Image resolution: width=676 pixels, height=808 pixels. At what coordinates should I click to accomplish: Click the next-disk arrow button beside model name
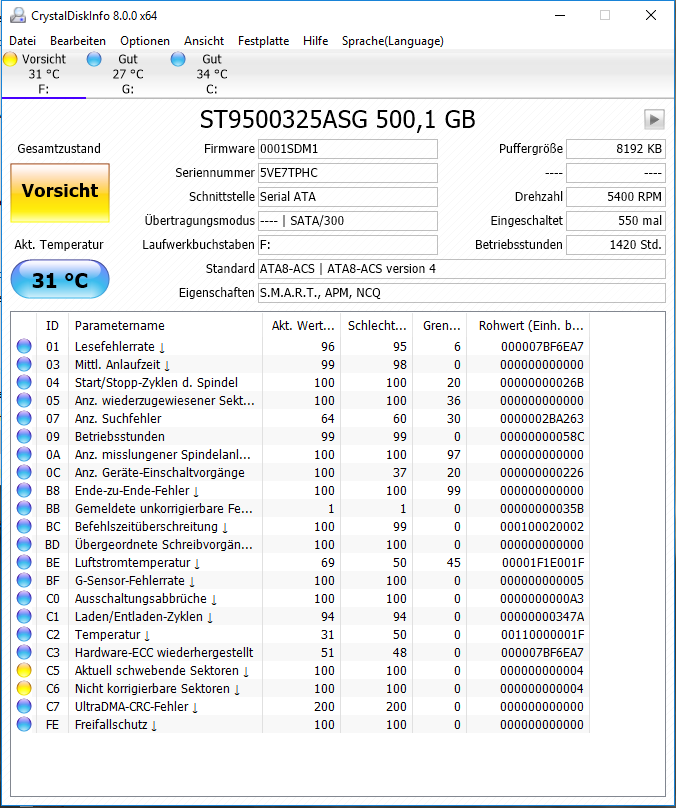654,120
